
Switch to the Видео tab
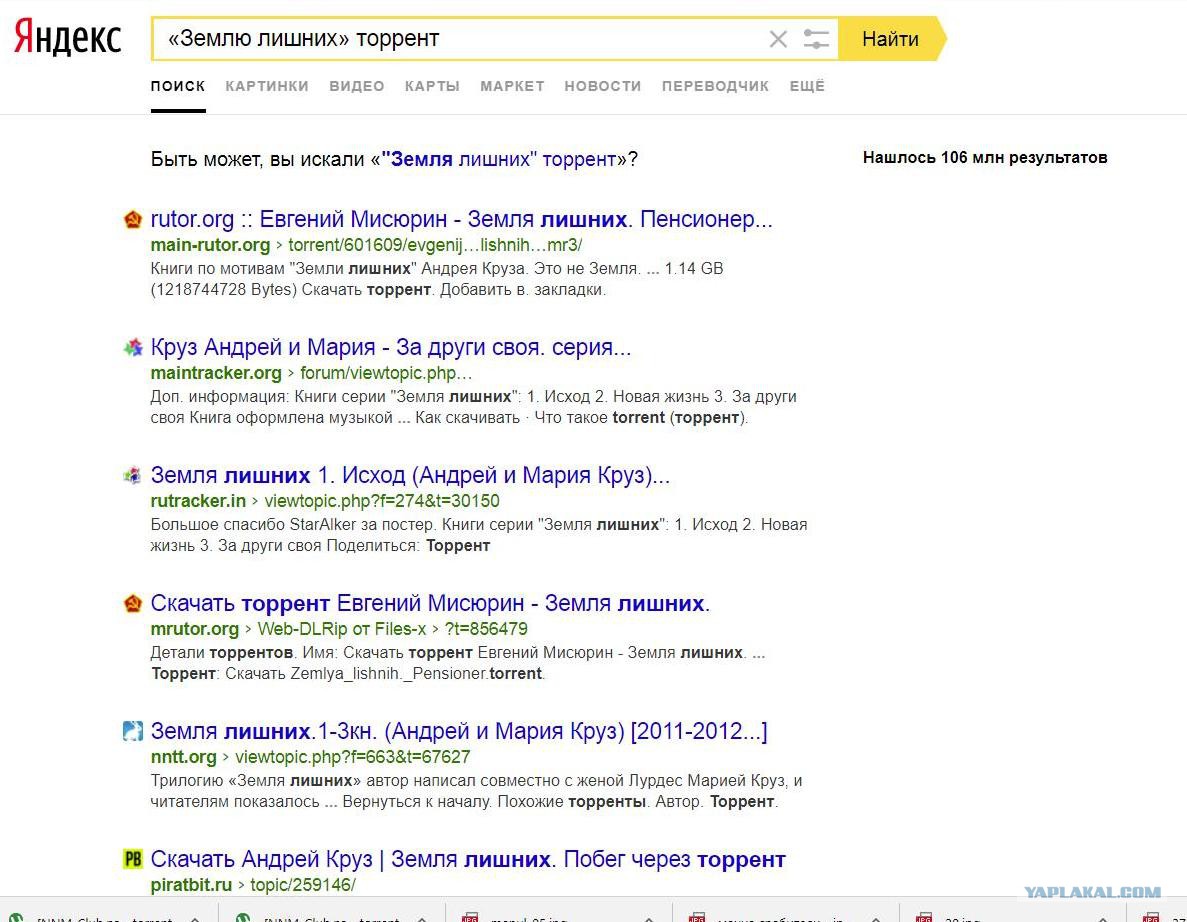tap(357, 86)
